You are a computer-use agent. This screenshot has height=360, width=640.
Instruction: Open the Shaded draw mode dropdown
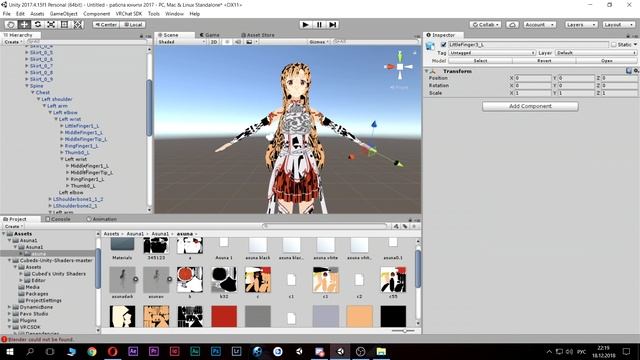coord(181,42)
